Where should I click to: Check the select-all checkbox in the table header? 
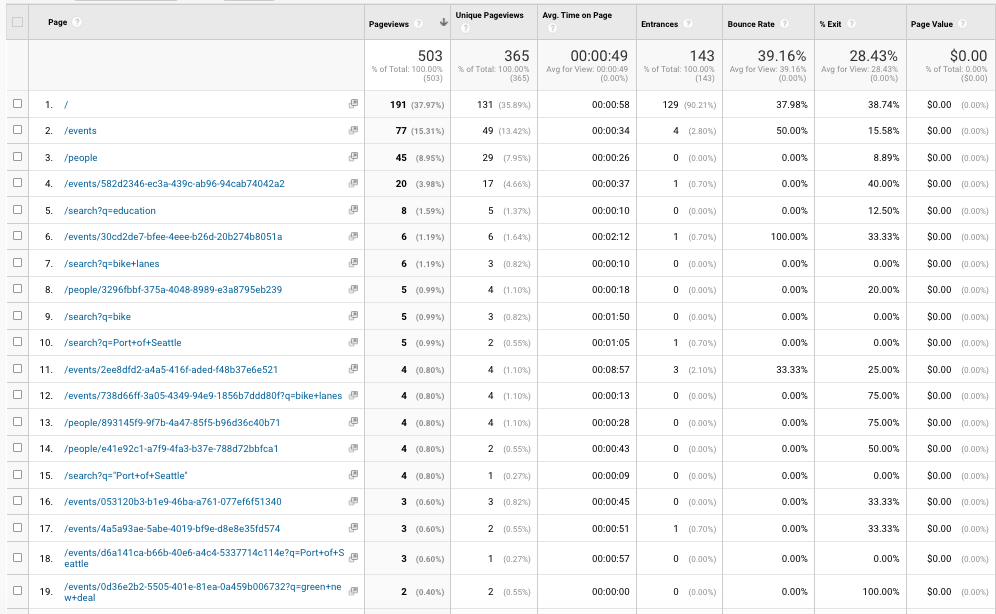16,21
